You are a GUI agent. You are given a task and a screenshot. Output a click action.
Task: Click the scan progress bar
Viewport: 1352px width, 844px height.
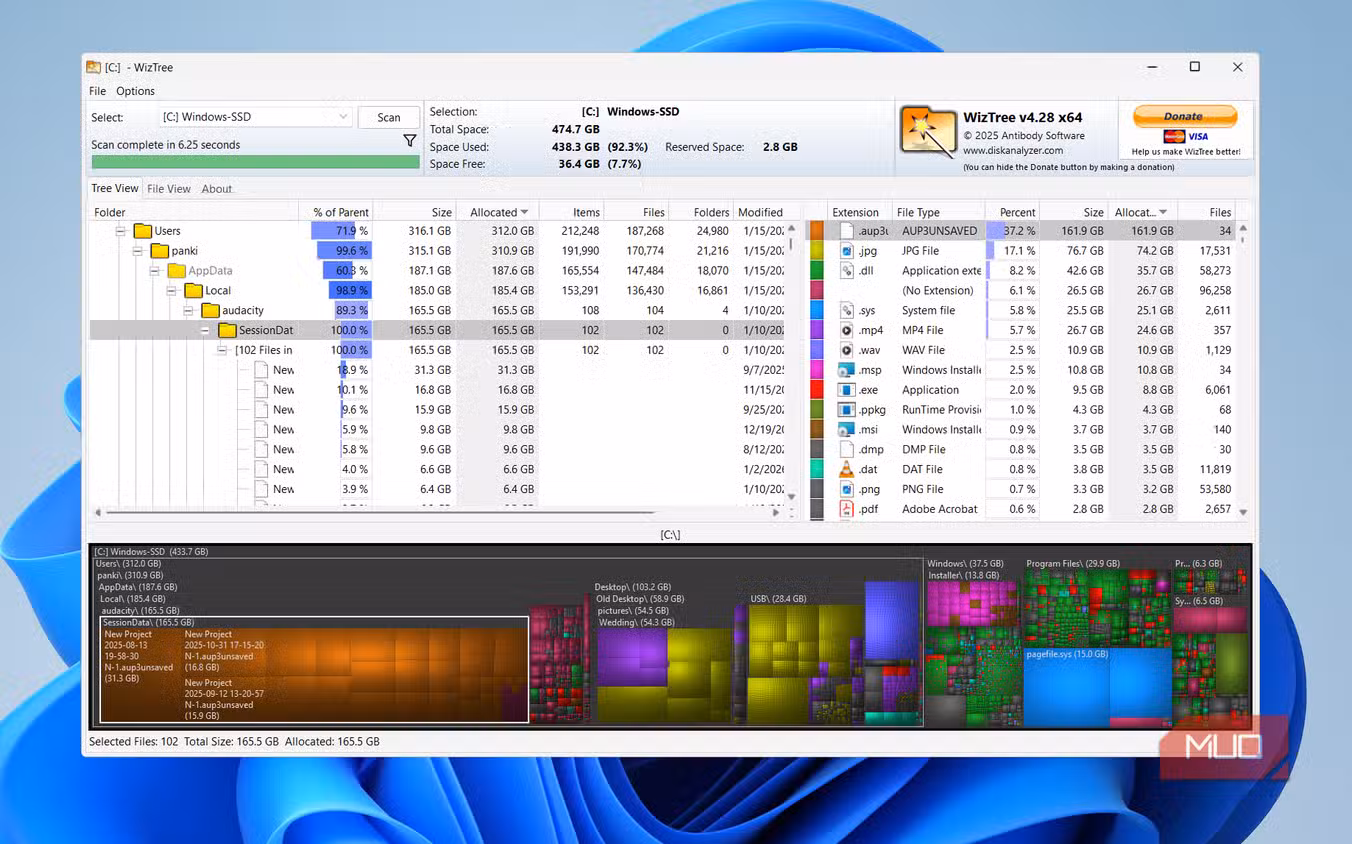[x=255, y=161]
